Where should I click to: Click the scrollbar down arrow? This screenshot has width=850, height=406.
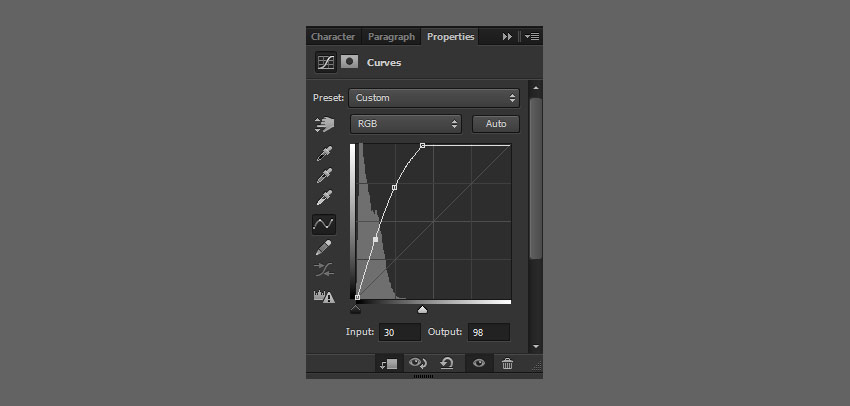pos(536,346)
